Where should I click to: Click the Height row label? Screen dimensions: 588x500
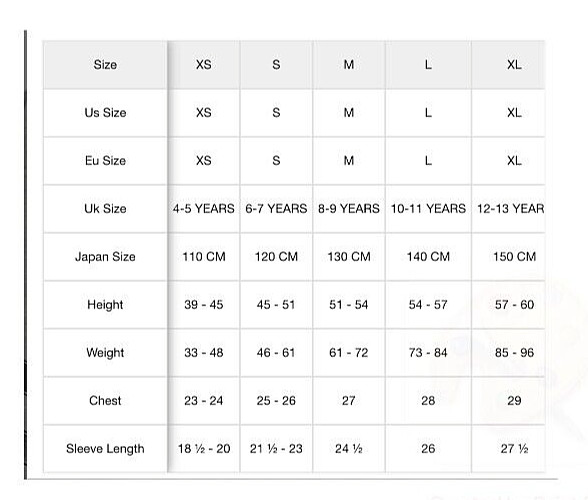[105, 305]
